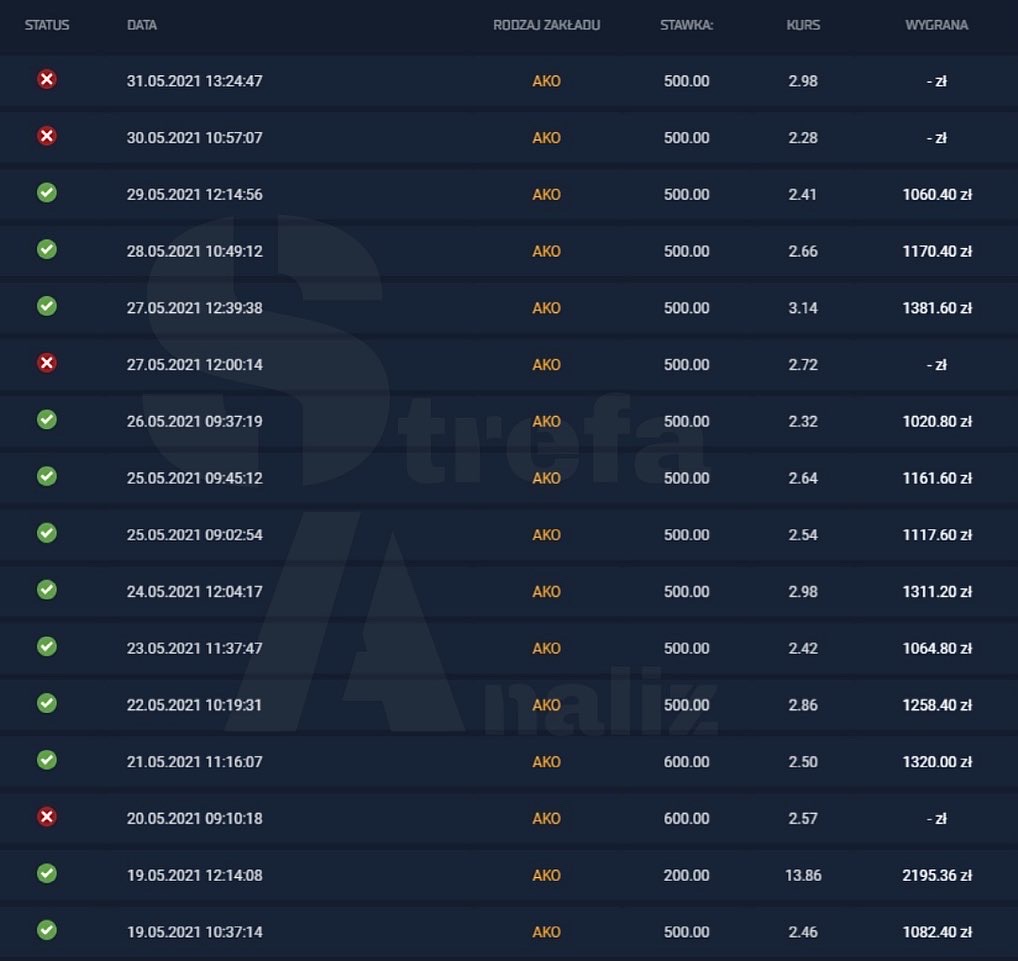
Task: Click lost status icon for 27.05.2021 12:00:14 bet
Action: pyautogui.click(x=47, y=363)
